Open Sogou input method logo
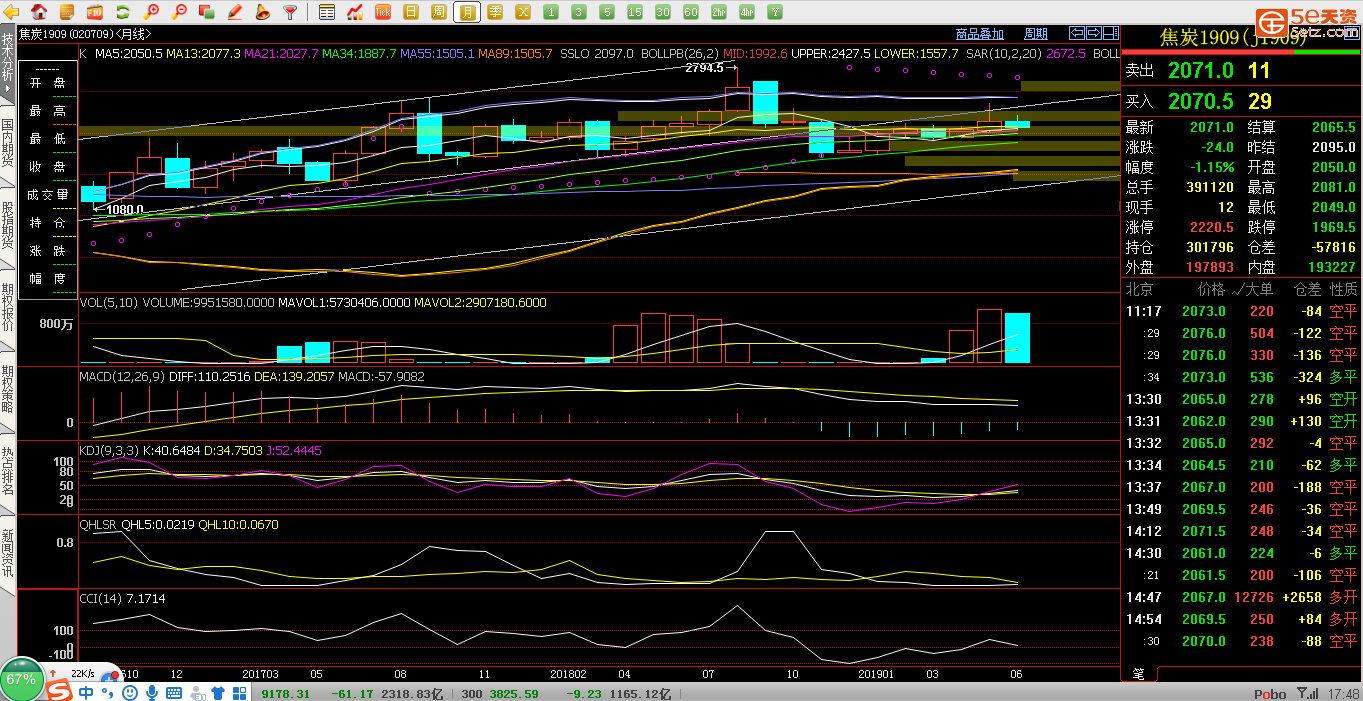 [60, 692]
